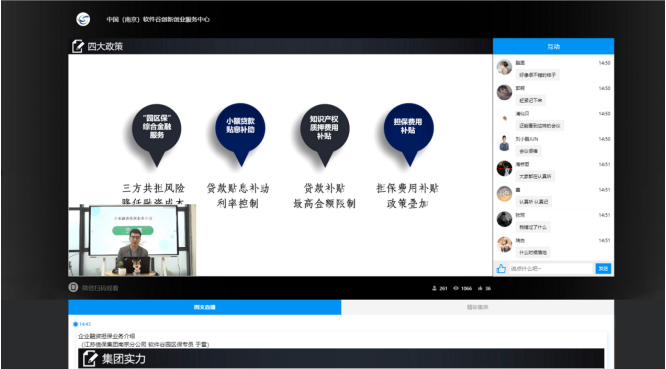Switch to the 图文直播 tab
Viewport: 666px width, 369px height.
pos(205,307)
